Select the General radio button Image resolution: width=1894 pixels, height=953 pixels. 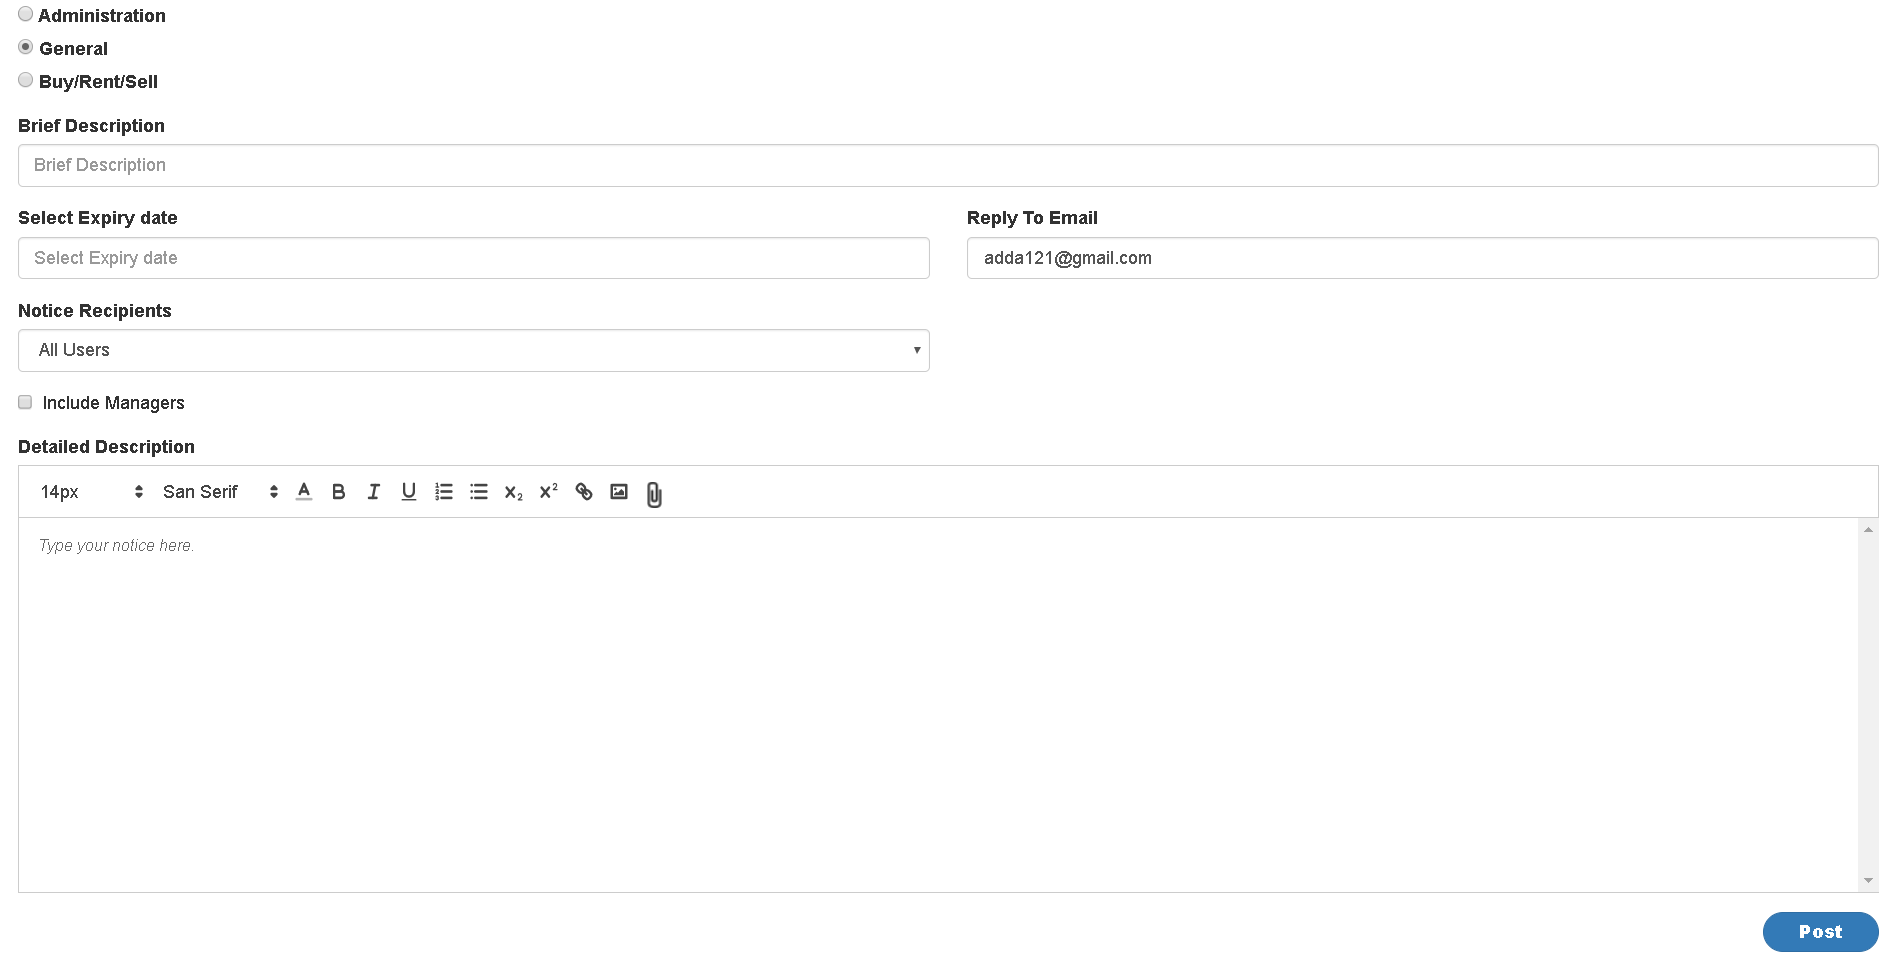pyautogui.click(x=26, y=47)
